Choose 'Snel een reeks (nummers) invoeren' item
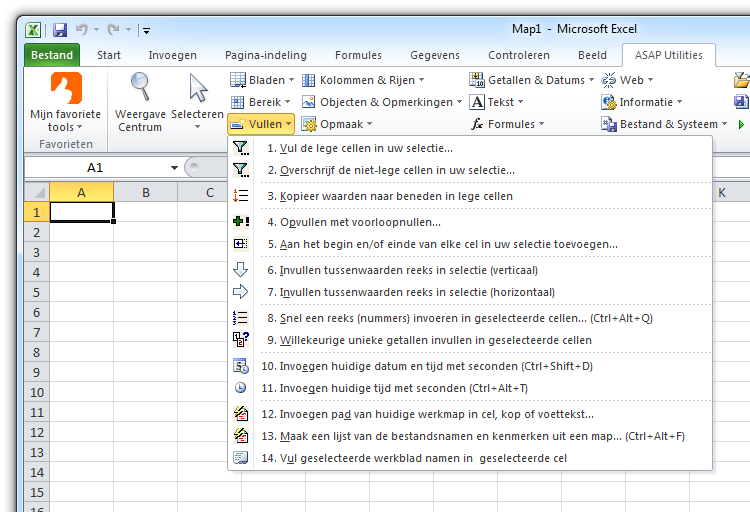The width and height of the screenshot is (750, 512). [x=470, y=318]
